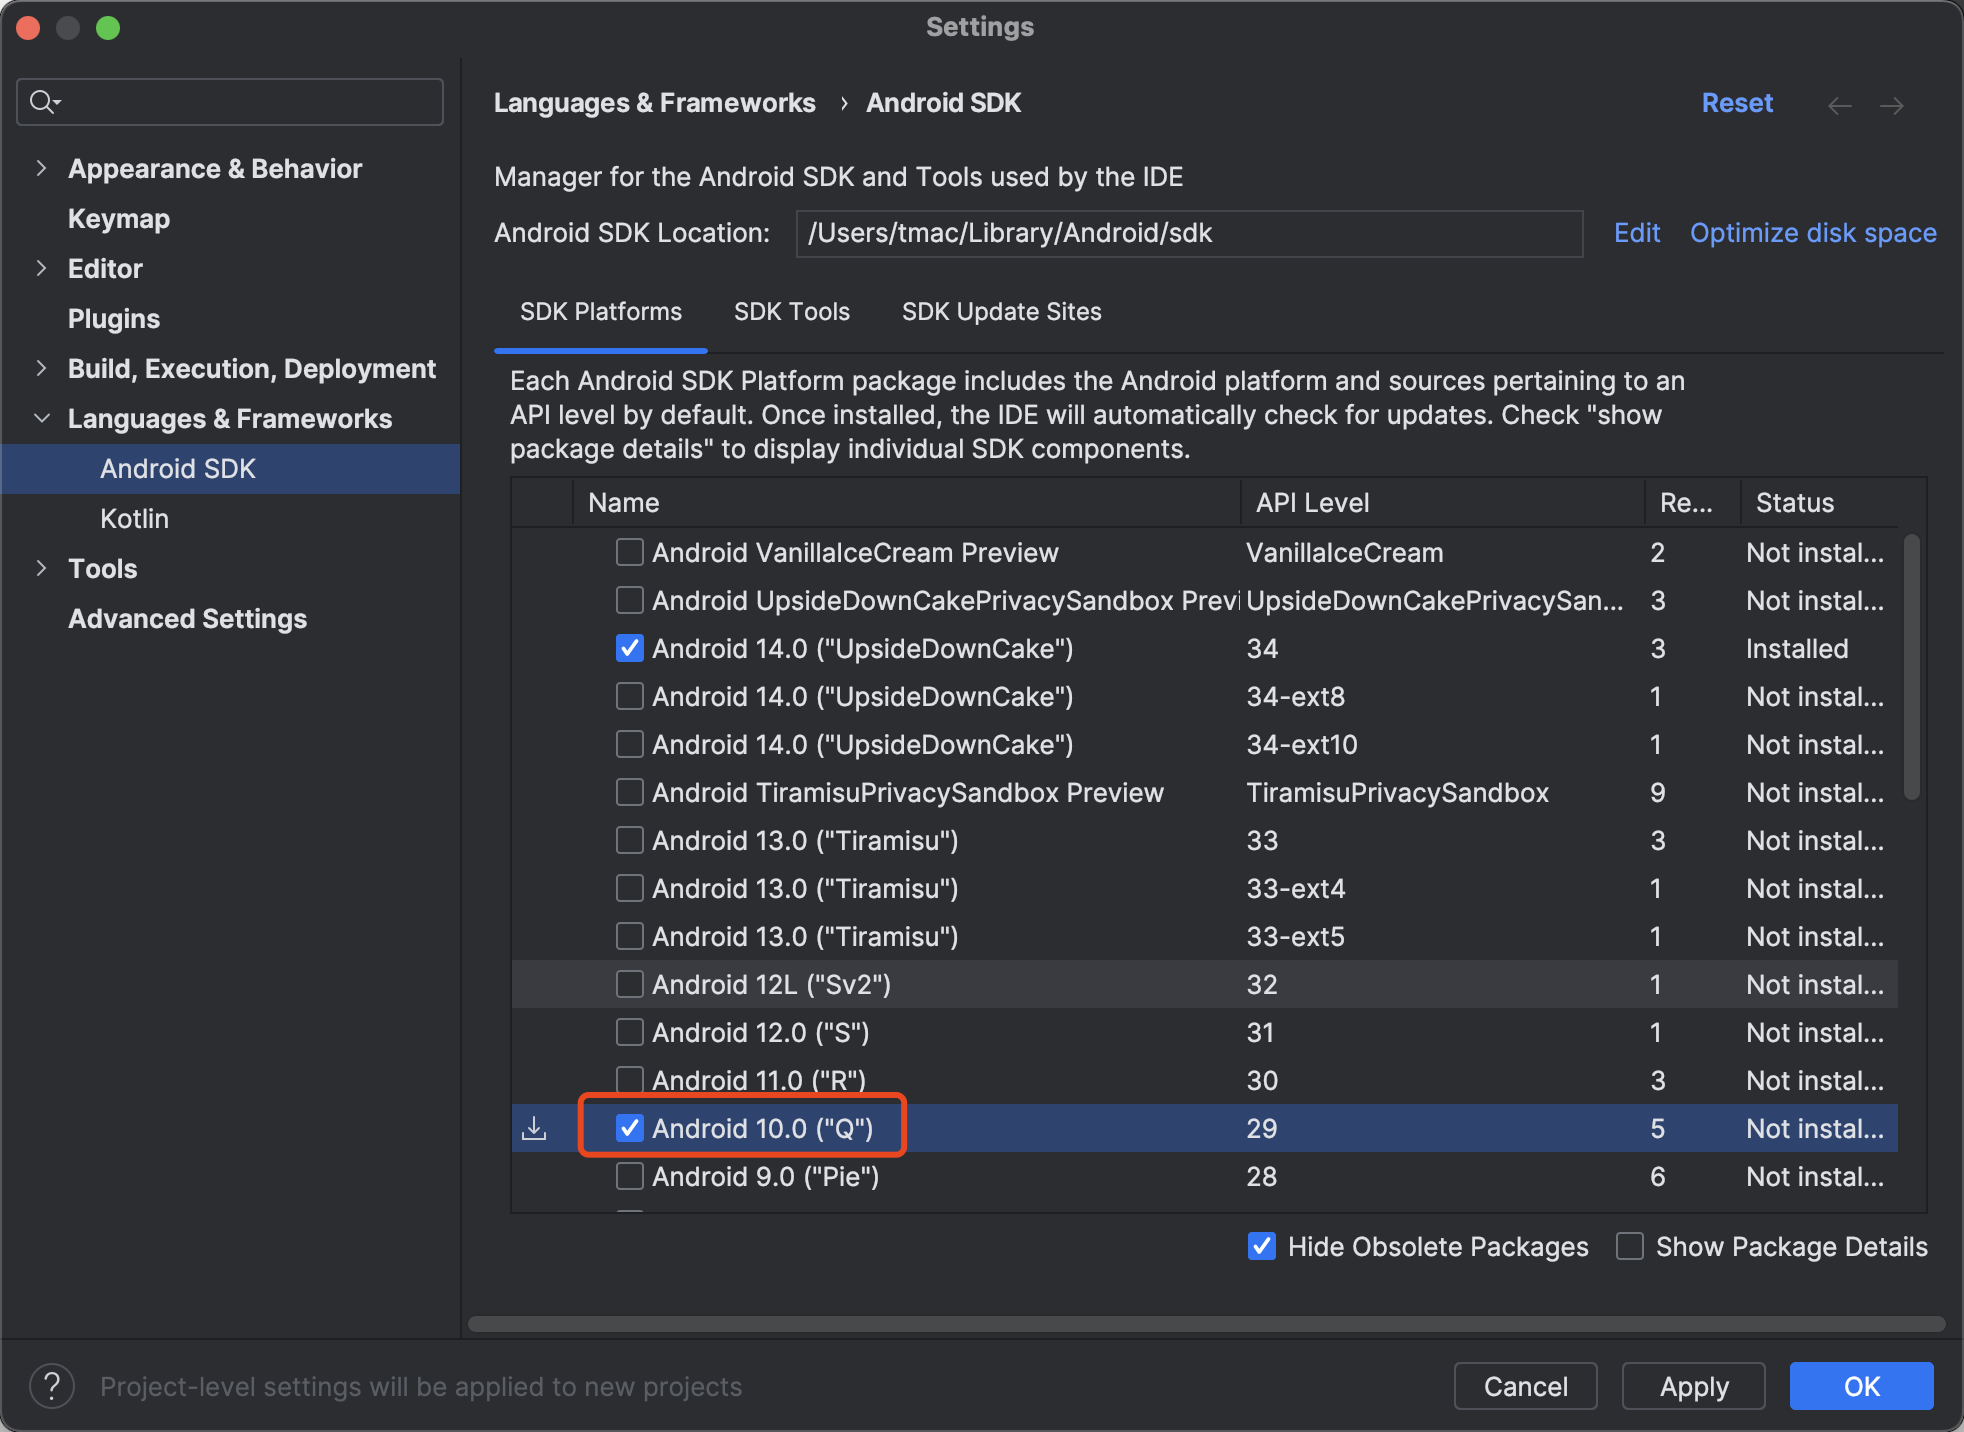Enable Show Package Details checkbox
The width and height of the screenshot is (1964, 1432).
(x=1629, y=1246)
